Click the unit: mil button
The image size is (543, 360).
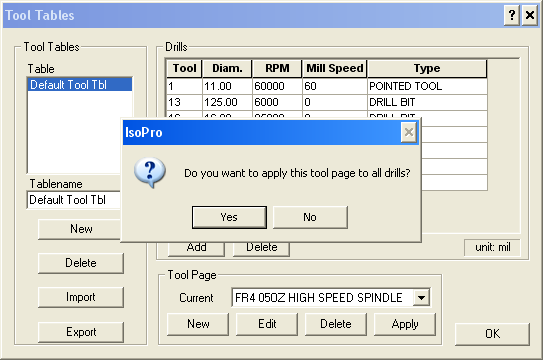pos(492,247)
